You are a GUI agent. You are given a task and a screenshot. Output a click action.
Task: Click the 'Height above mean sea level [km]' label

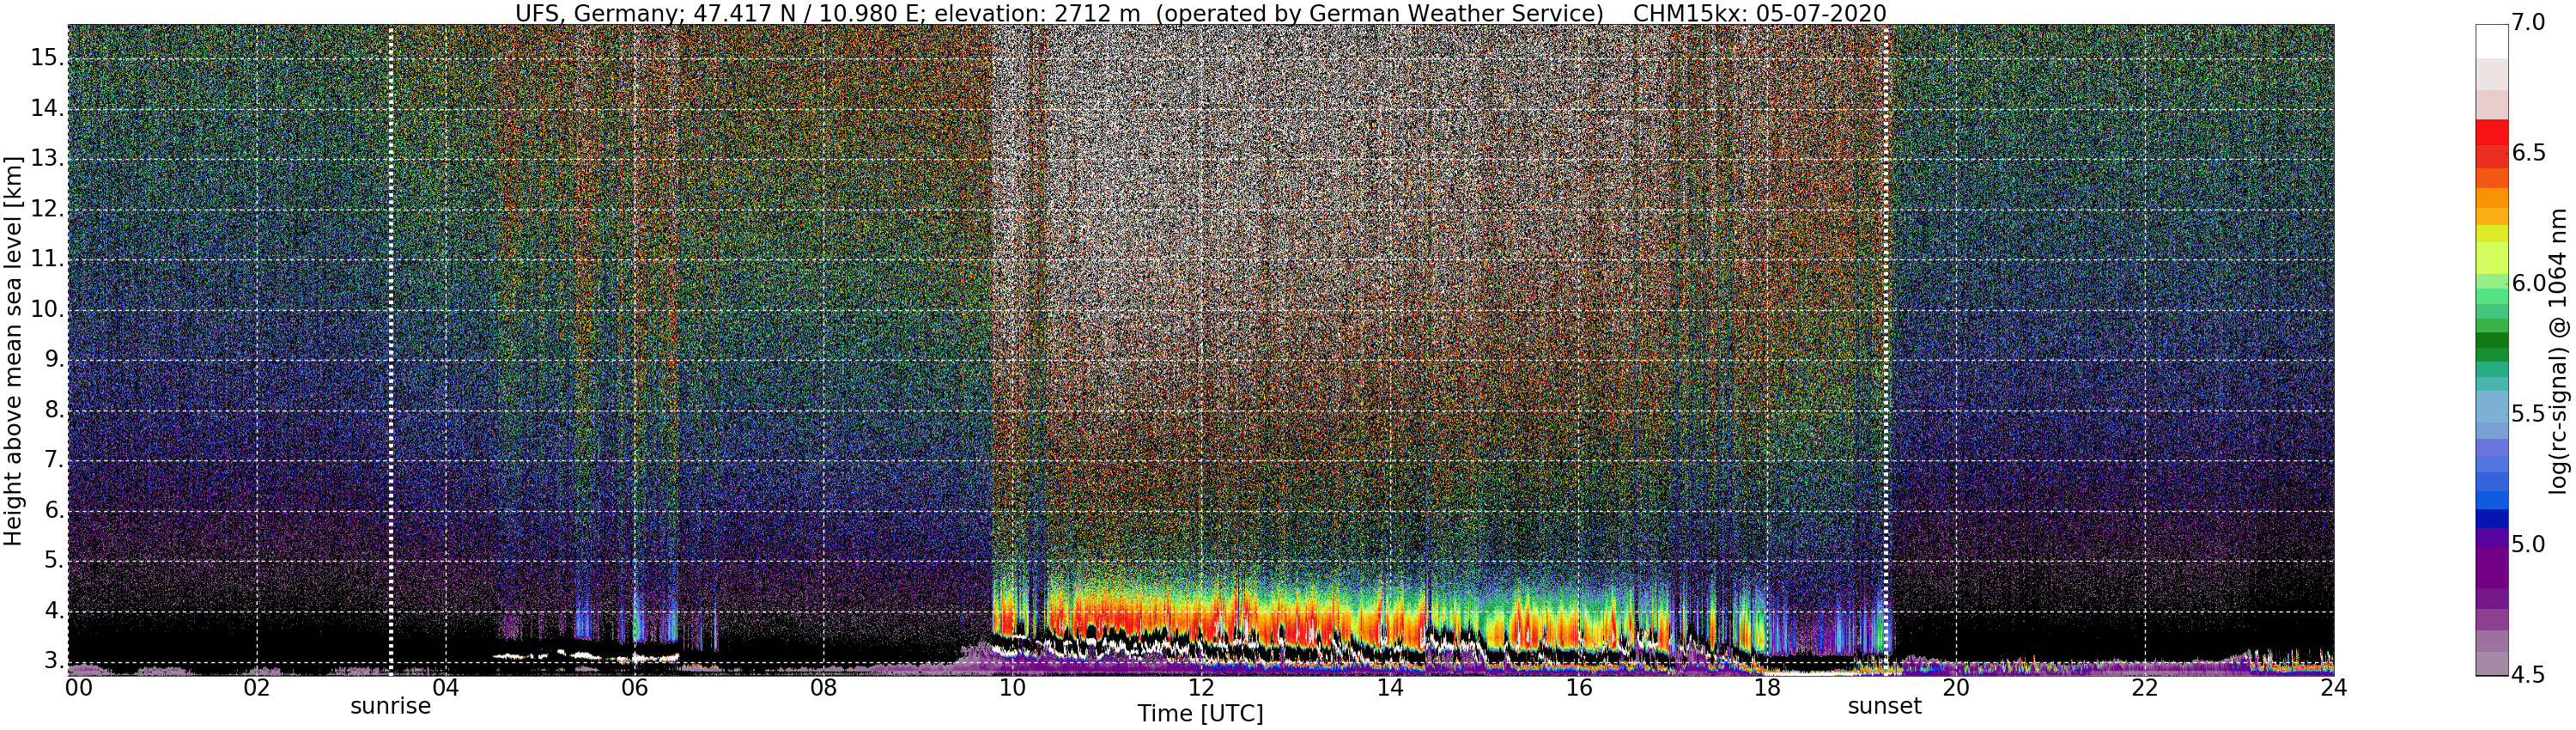click(13, 351)
